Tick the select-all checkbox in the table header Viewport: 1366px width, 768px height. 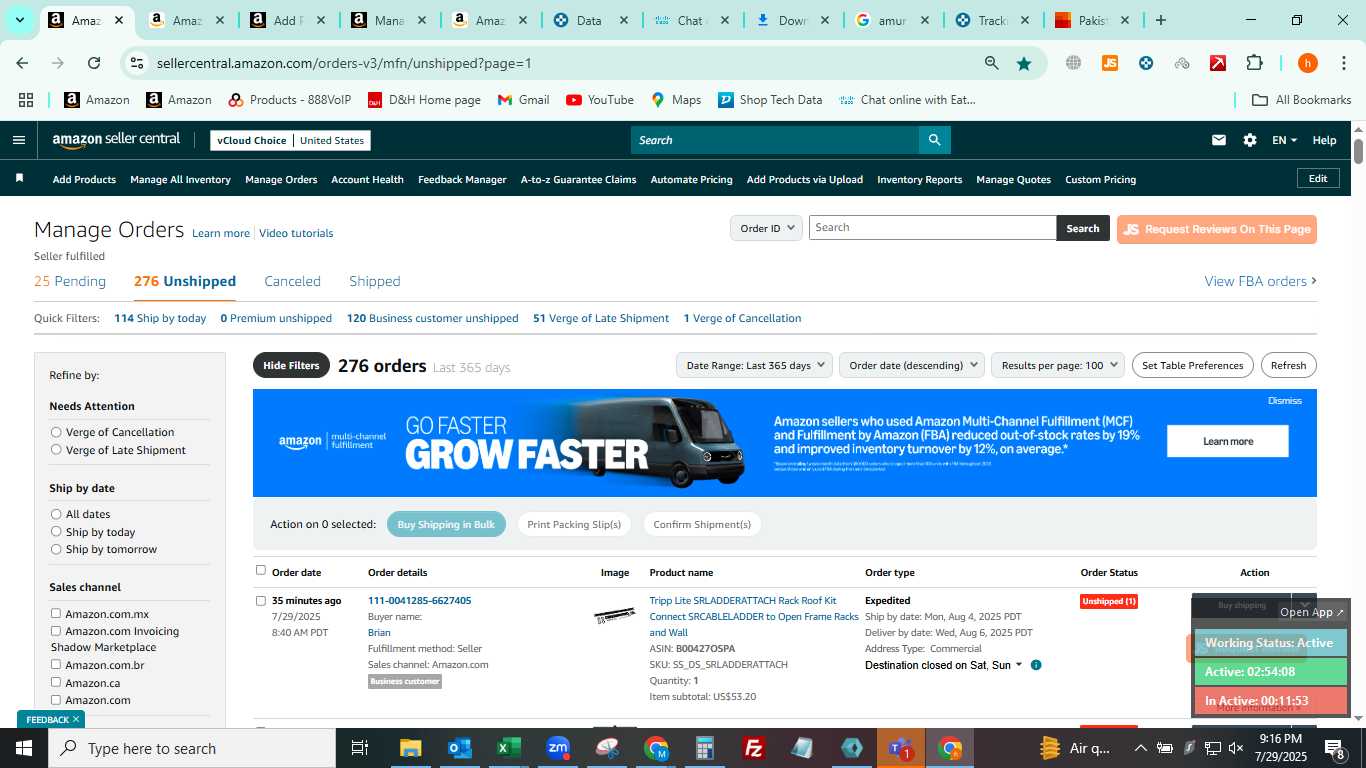tap(261, 570)
